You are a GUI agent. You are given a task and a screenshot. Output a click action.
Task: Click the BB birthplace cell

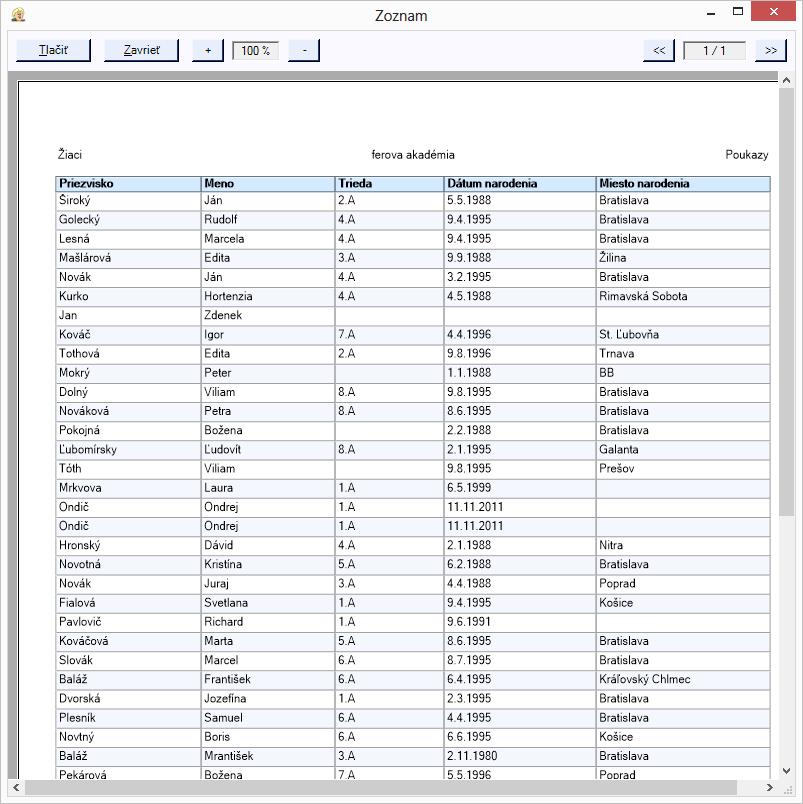coord(683,373)
